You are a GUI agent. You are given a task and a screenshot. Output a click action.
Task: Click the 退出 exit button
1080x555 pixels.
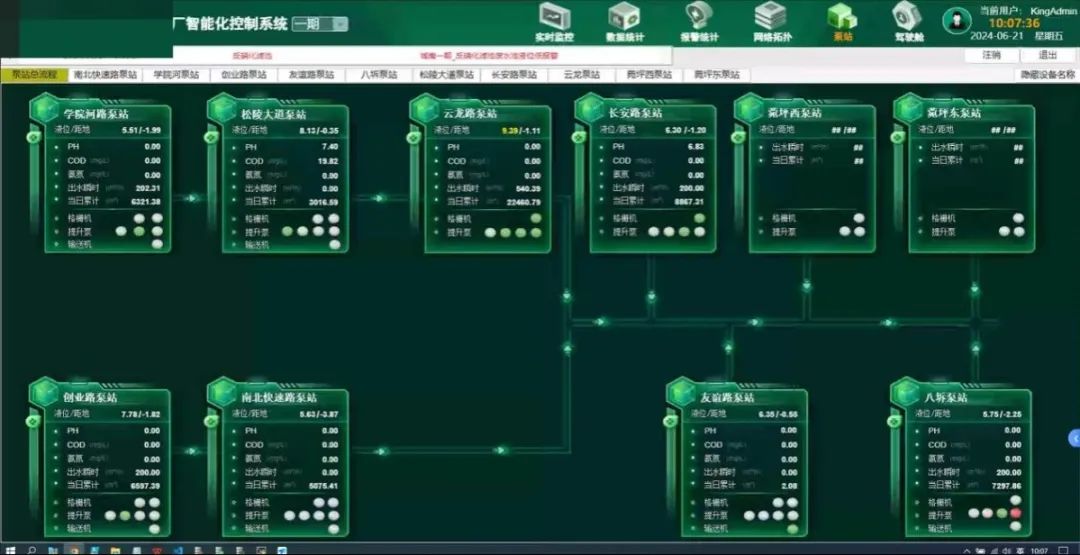(x=1047, y=55)
